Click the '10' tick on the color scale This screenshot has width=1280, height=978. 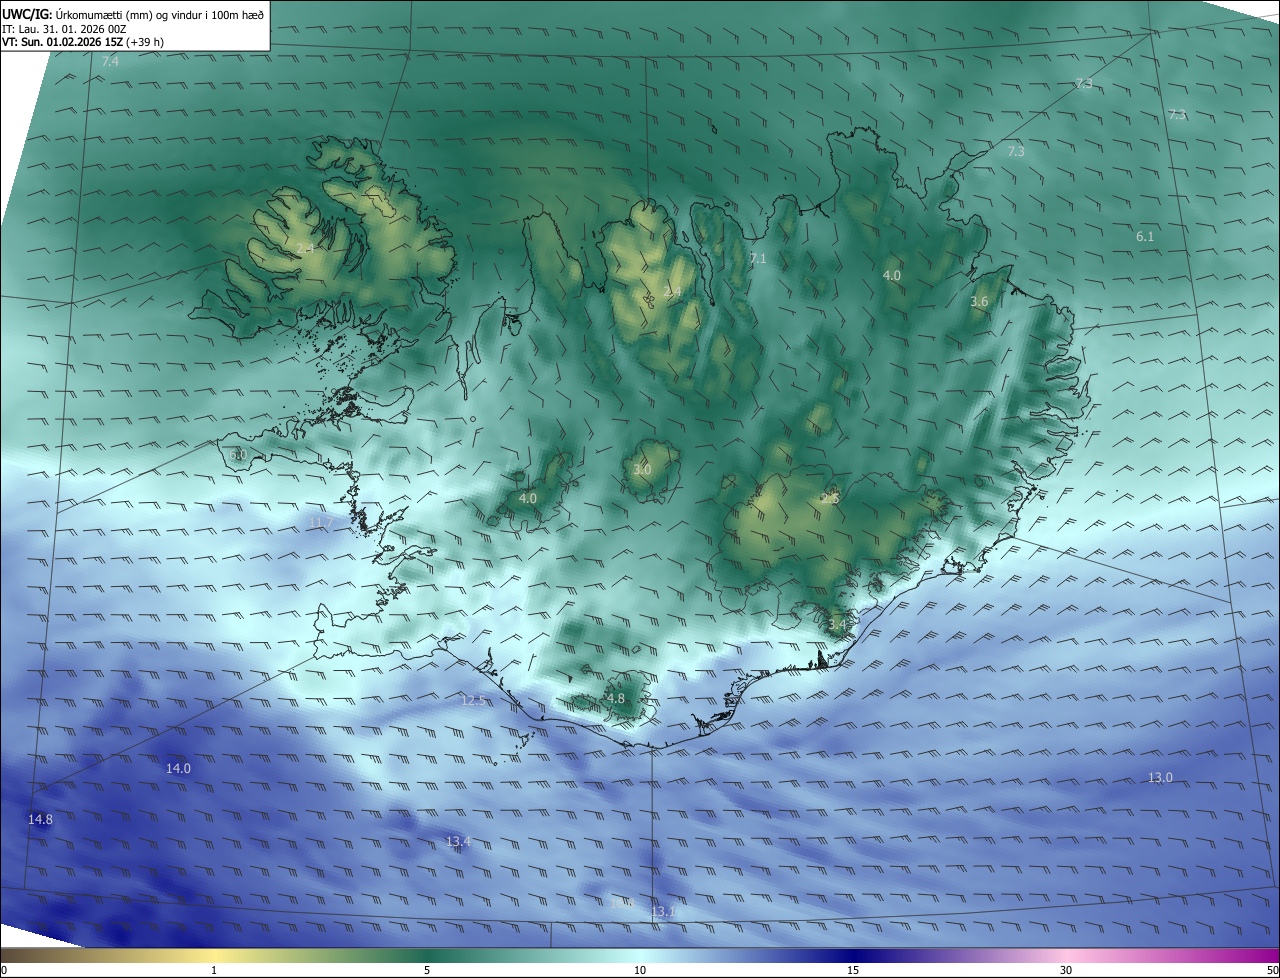coord(640,970)
